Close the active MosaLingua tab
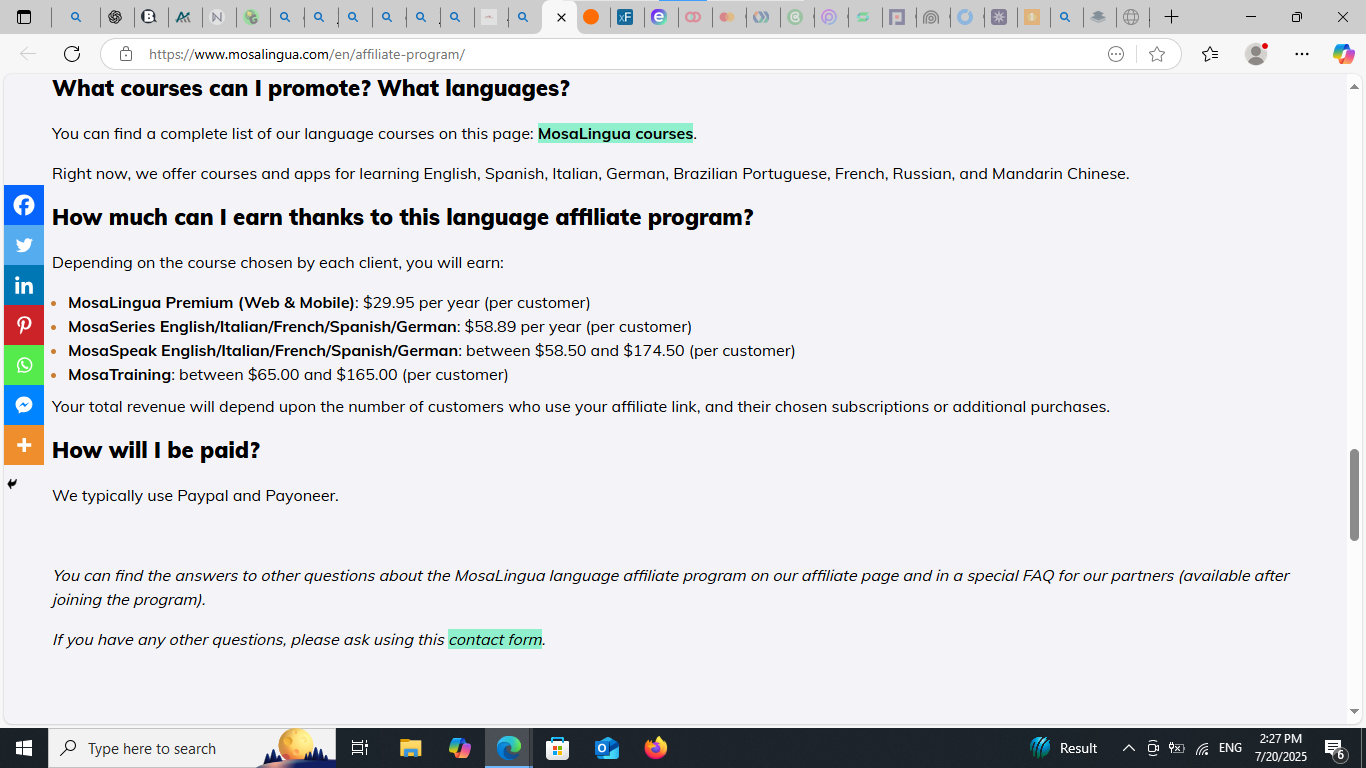The width and height of the screenshot is (1366, 768). (x=561, y=17)
